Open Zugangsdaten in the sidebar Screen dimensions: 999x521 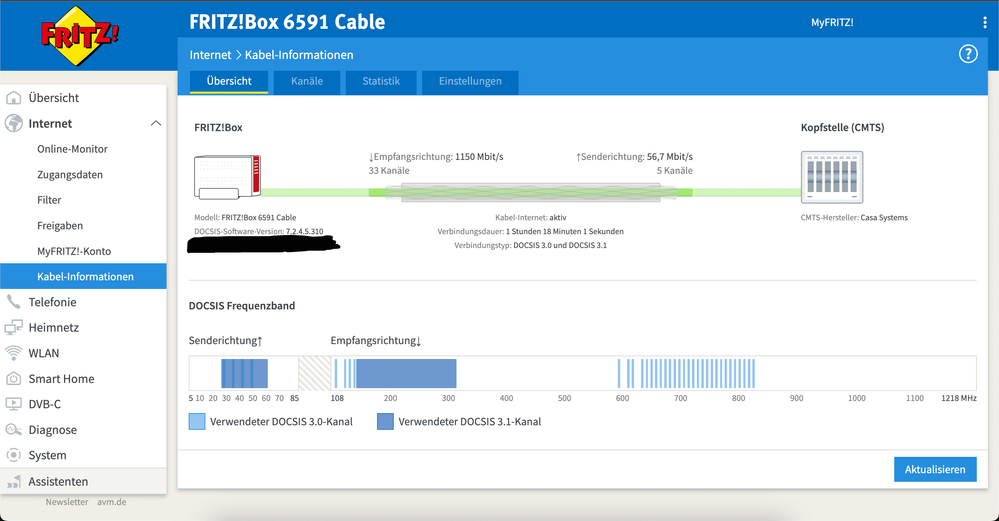tap(69, 175)
